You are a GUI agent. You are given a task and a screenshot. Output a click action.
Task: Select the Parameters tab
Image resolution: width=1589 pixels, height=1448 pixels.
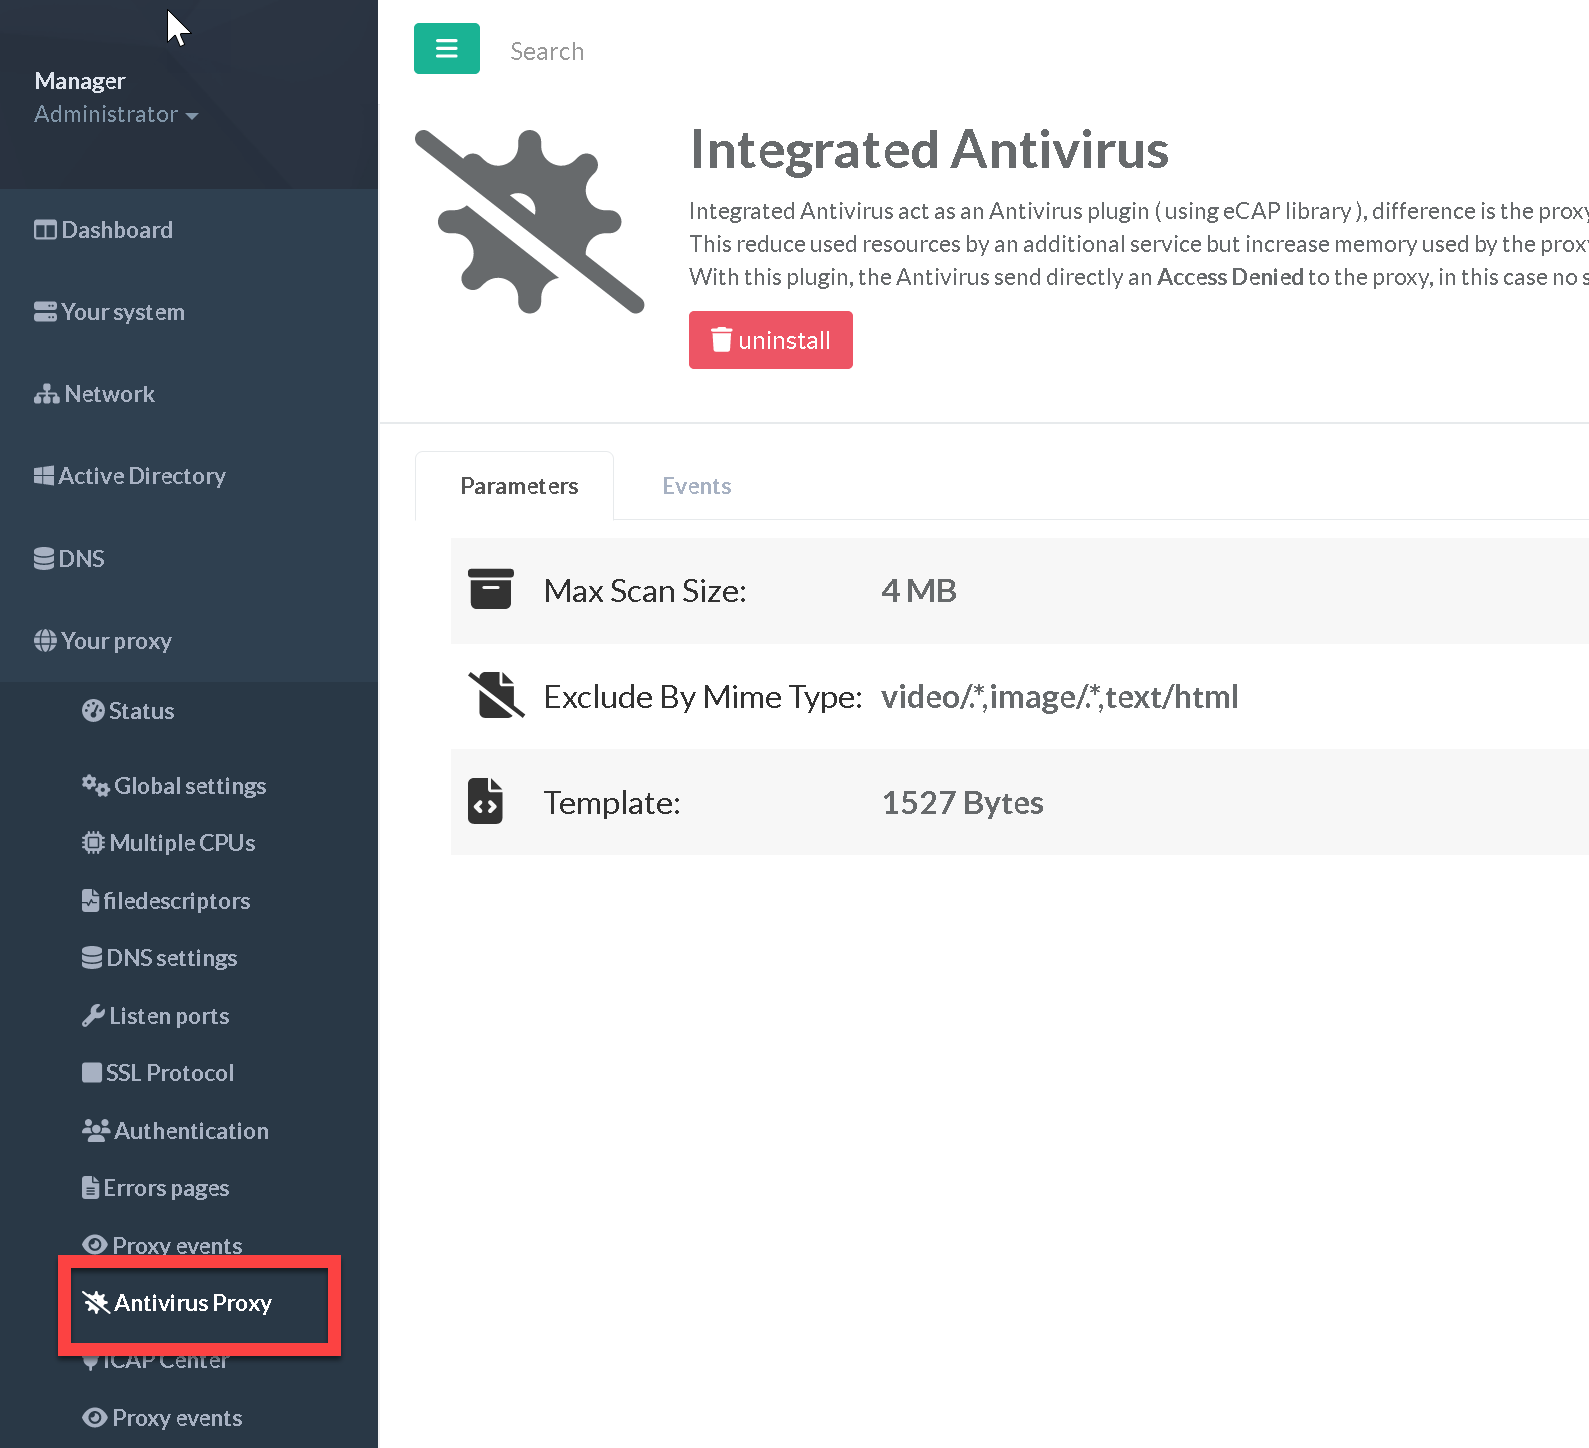518,486
